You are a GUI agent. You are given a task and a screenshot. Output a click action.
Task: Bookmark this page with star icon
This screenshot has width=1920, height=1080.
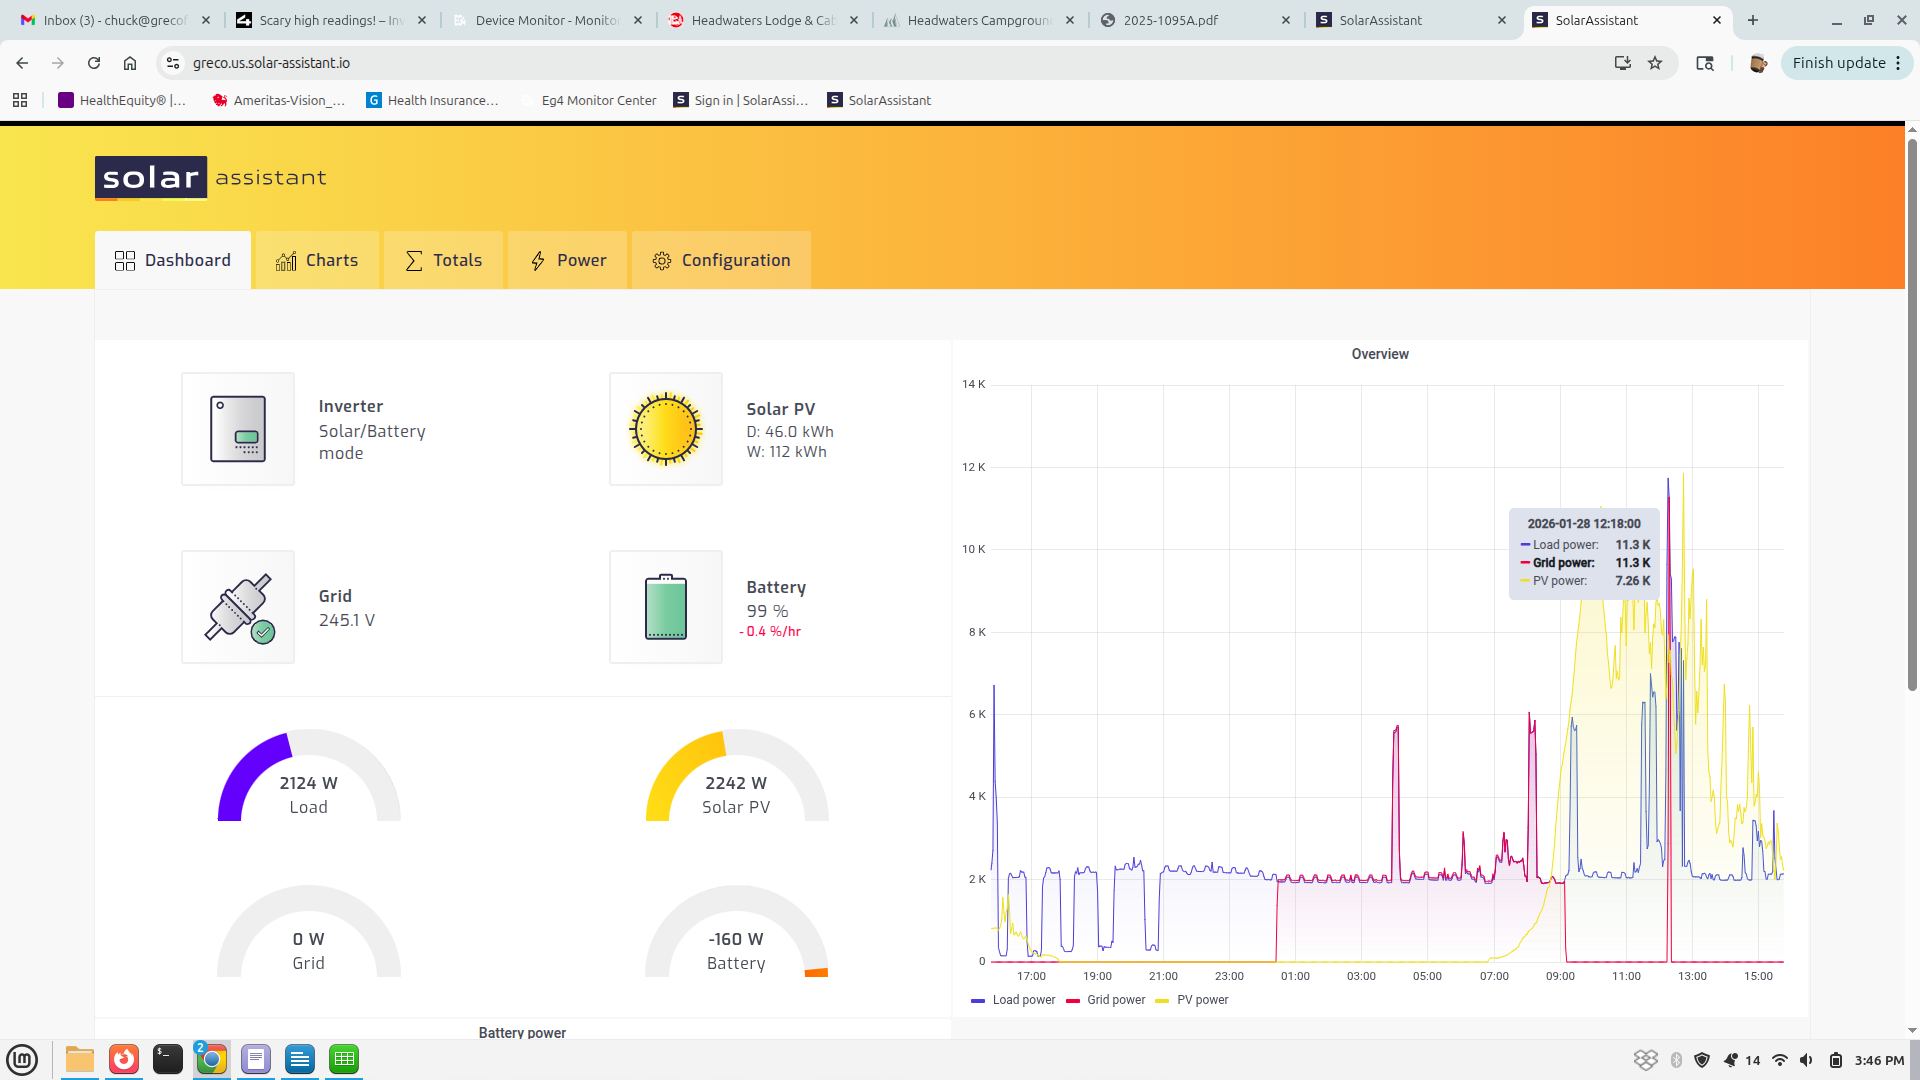click(x=1655, y=63)
